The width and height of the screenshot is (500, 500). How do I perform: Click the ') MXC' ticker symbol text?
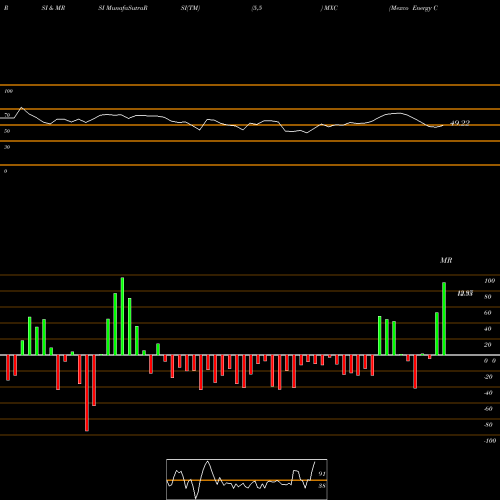(x=329, y=8)
